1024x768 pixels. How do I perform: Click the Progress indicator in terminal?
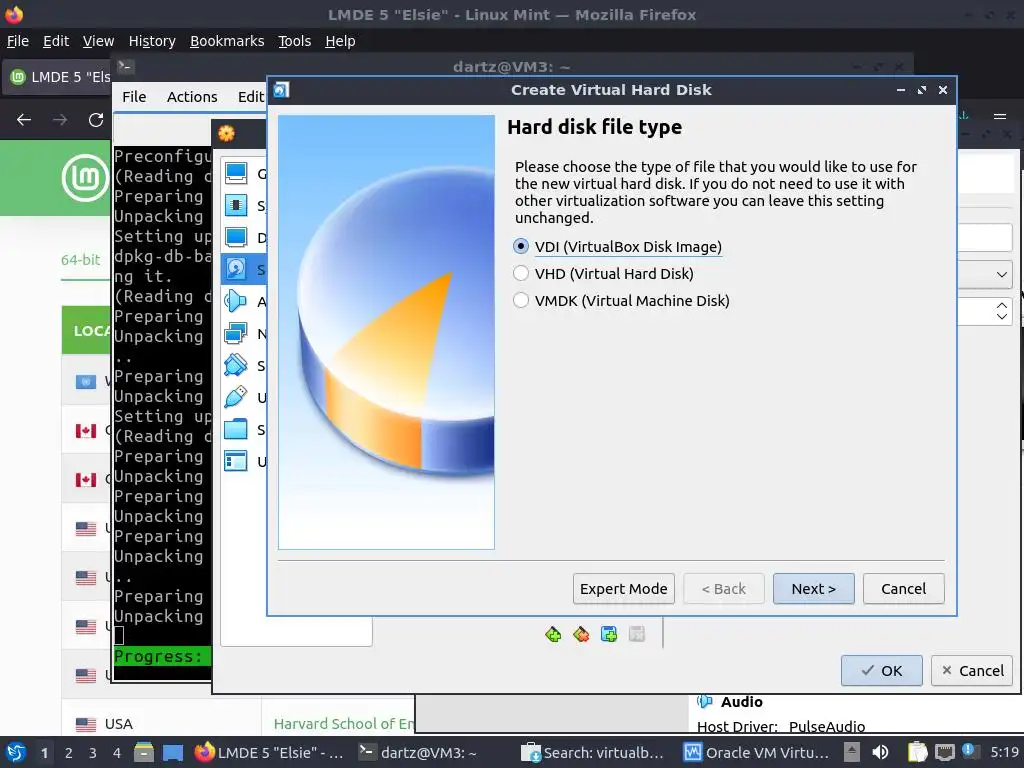(162, 656)
